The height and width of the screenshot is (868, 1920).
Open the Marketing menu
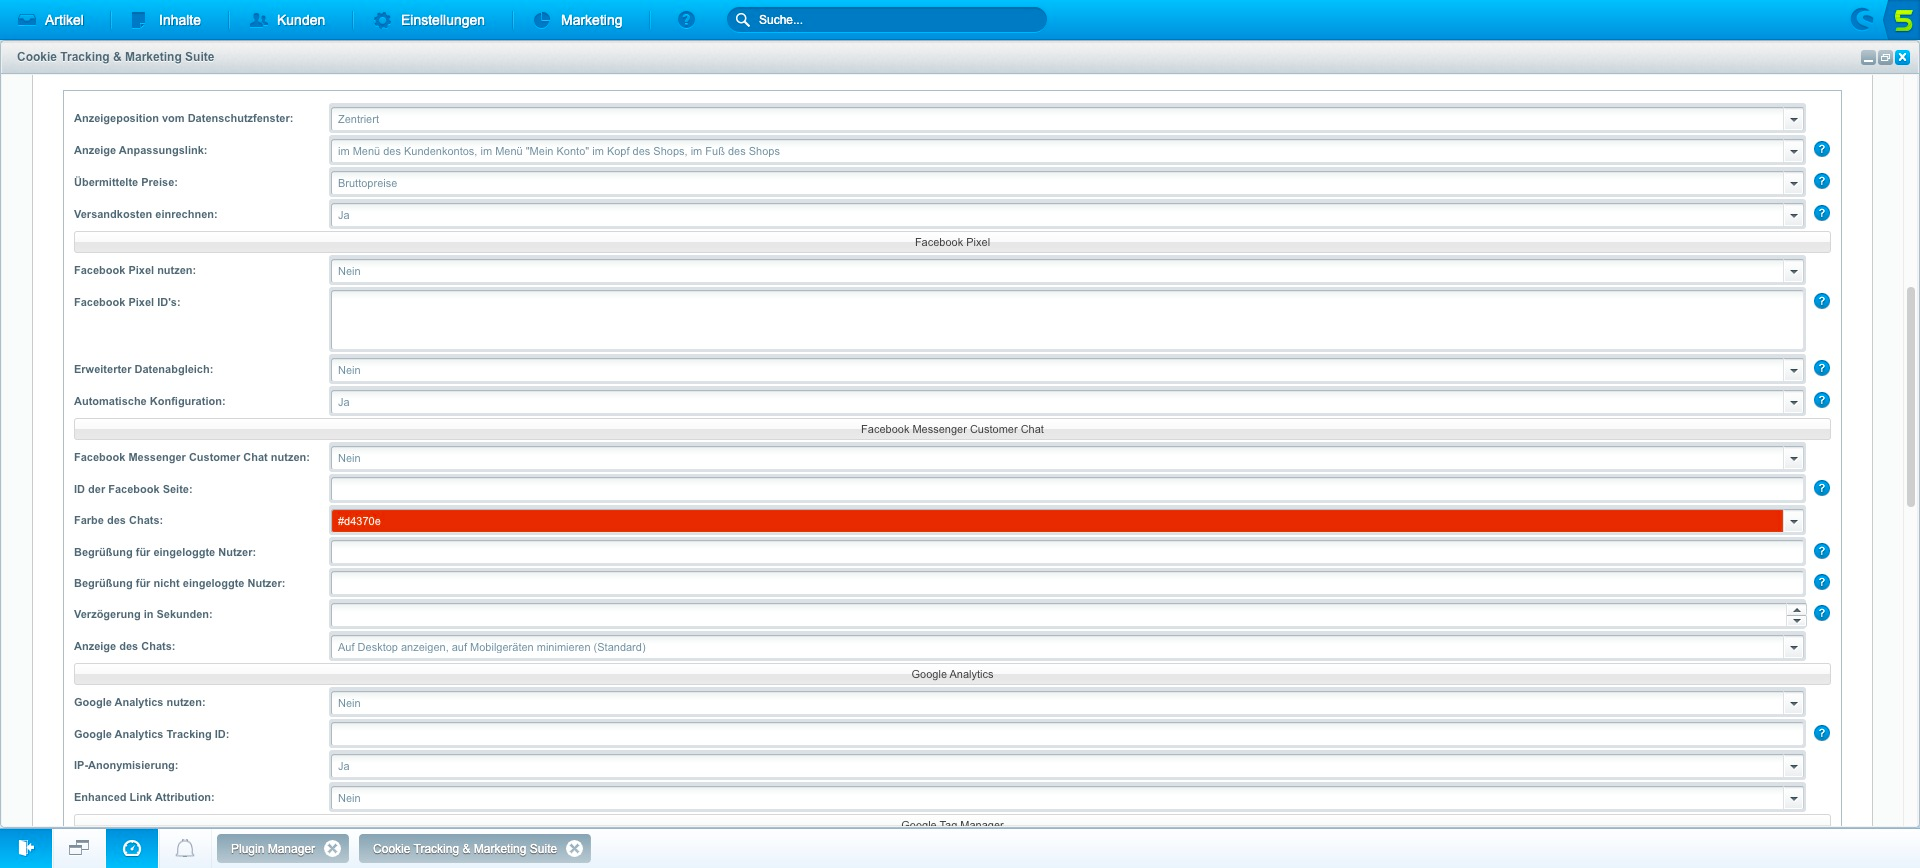point(578,20)
